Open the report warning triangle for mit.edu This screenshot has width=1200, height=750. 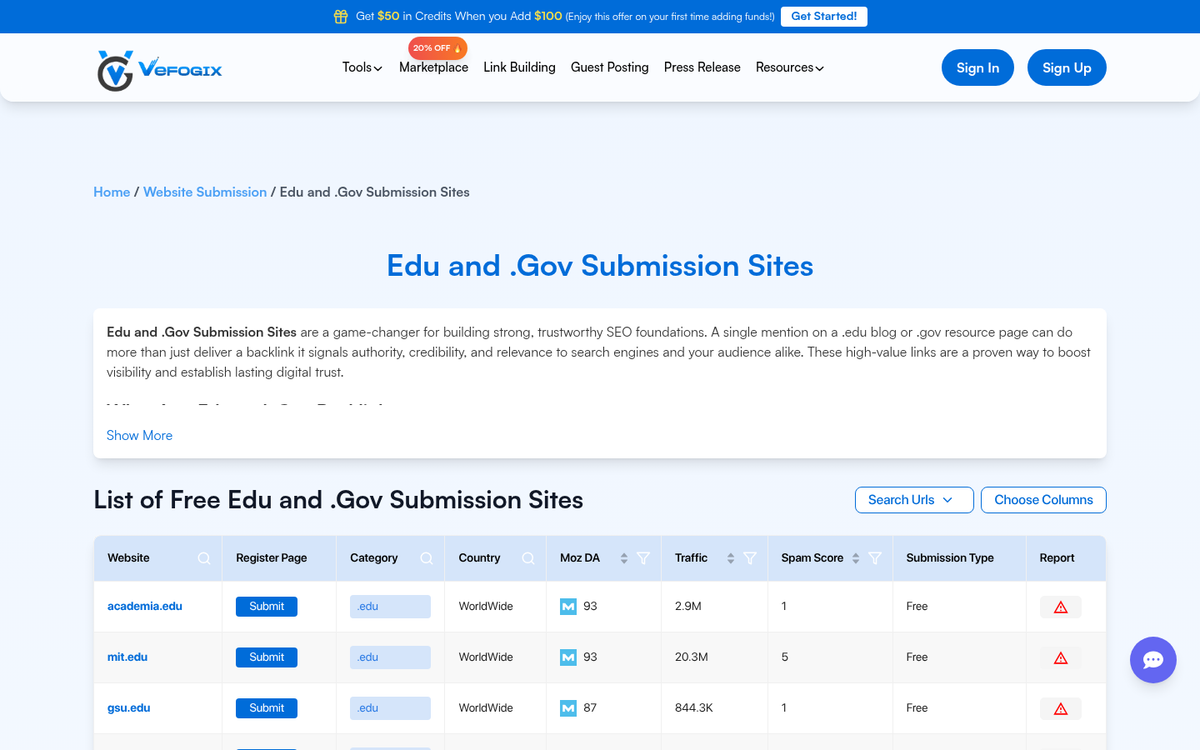point(1060,657)
